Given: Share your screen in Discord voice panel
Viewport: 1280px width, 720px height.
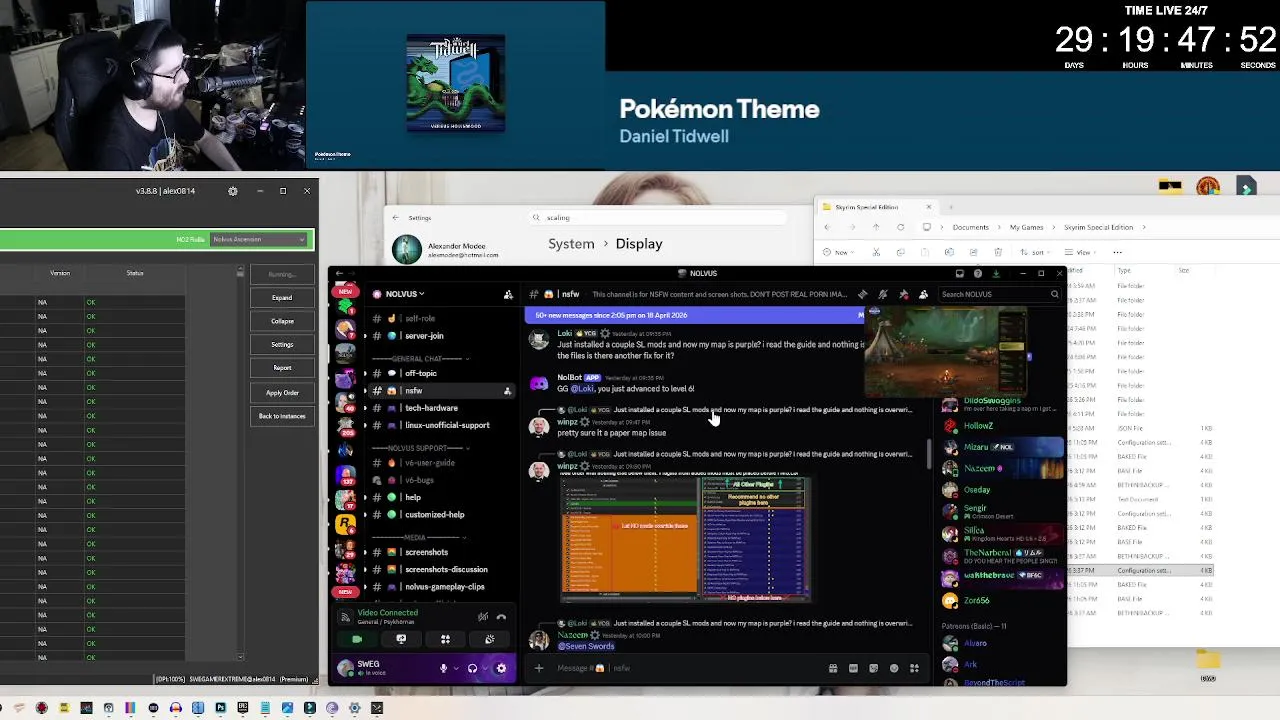Looking at the screenshot, I should tap(401, 639).
